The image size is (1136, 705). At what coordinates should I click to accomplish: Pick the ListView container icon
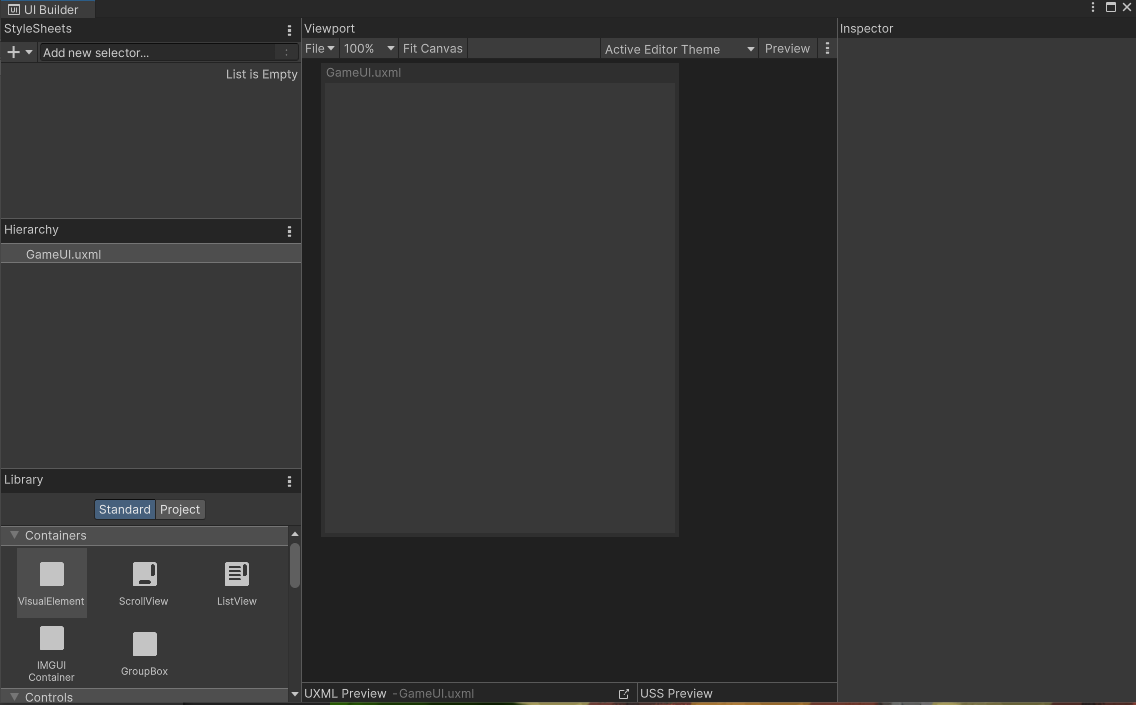click(237, 575)
